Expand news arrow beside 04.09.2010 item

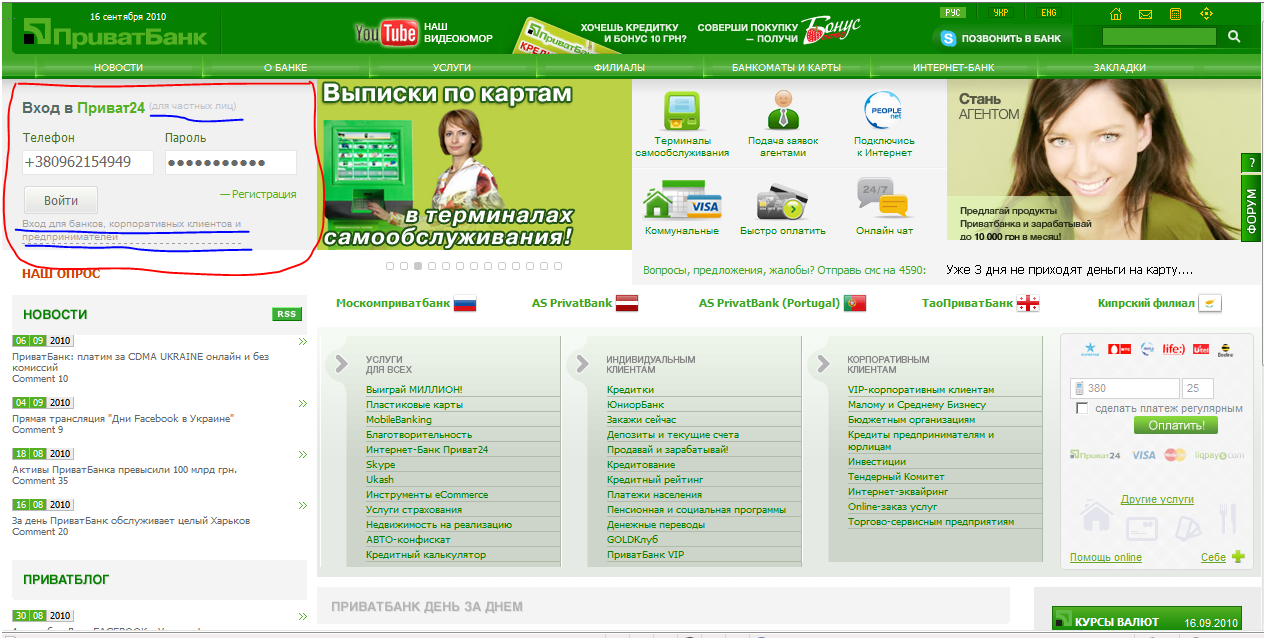pyautogui.click(x=303, y=404)
